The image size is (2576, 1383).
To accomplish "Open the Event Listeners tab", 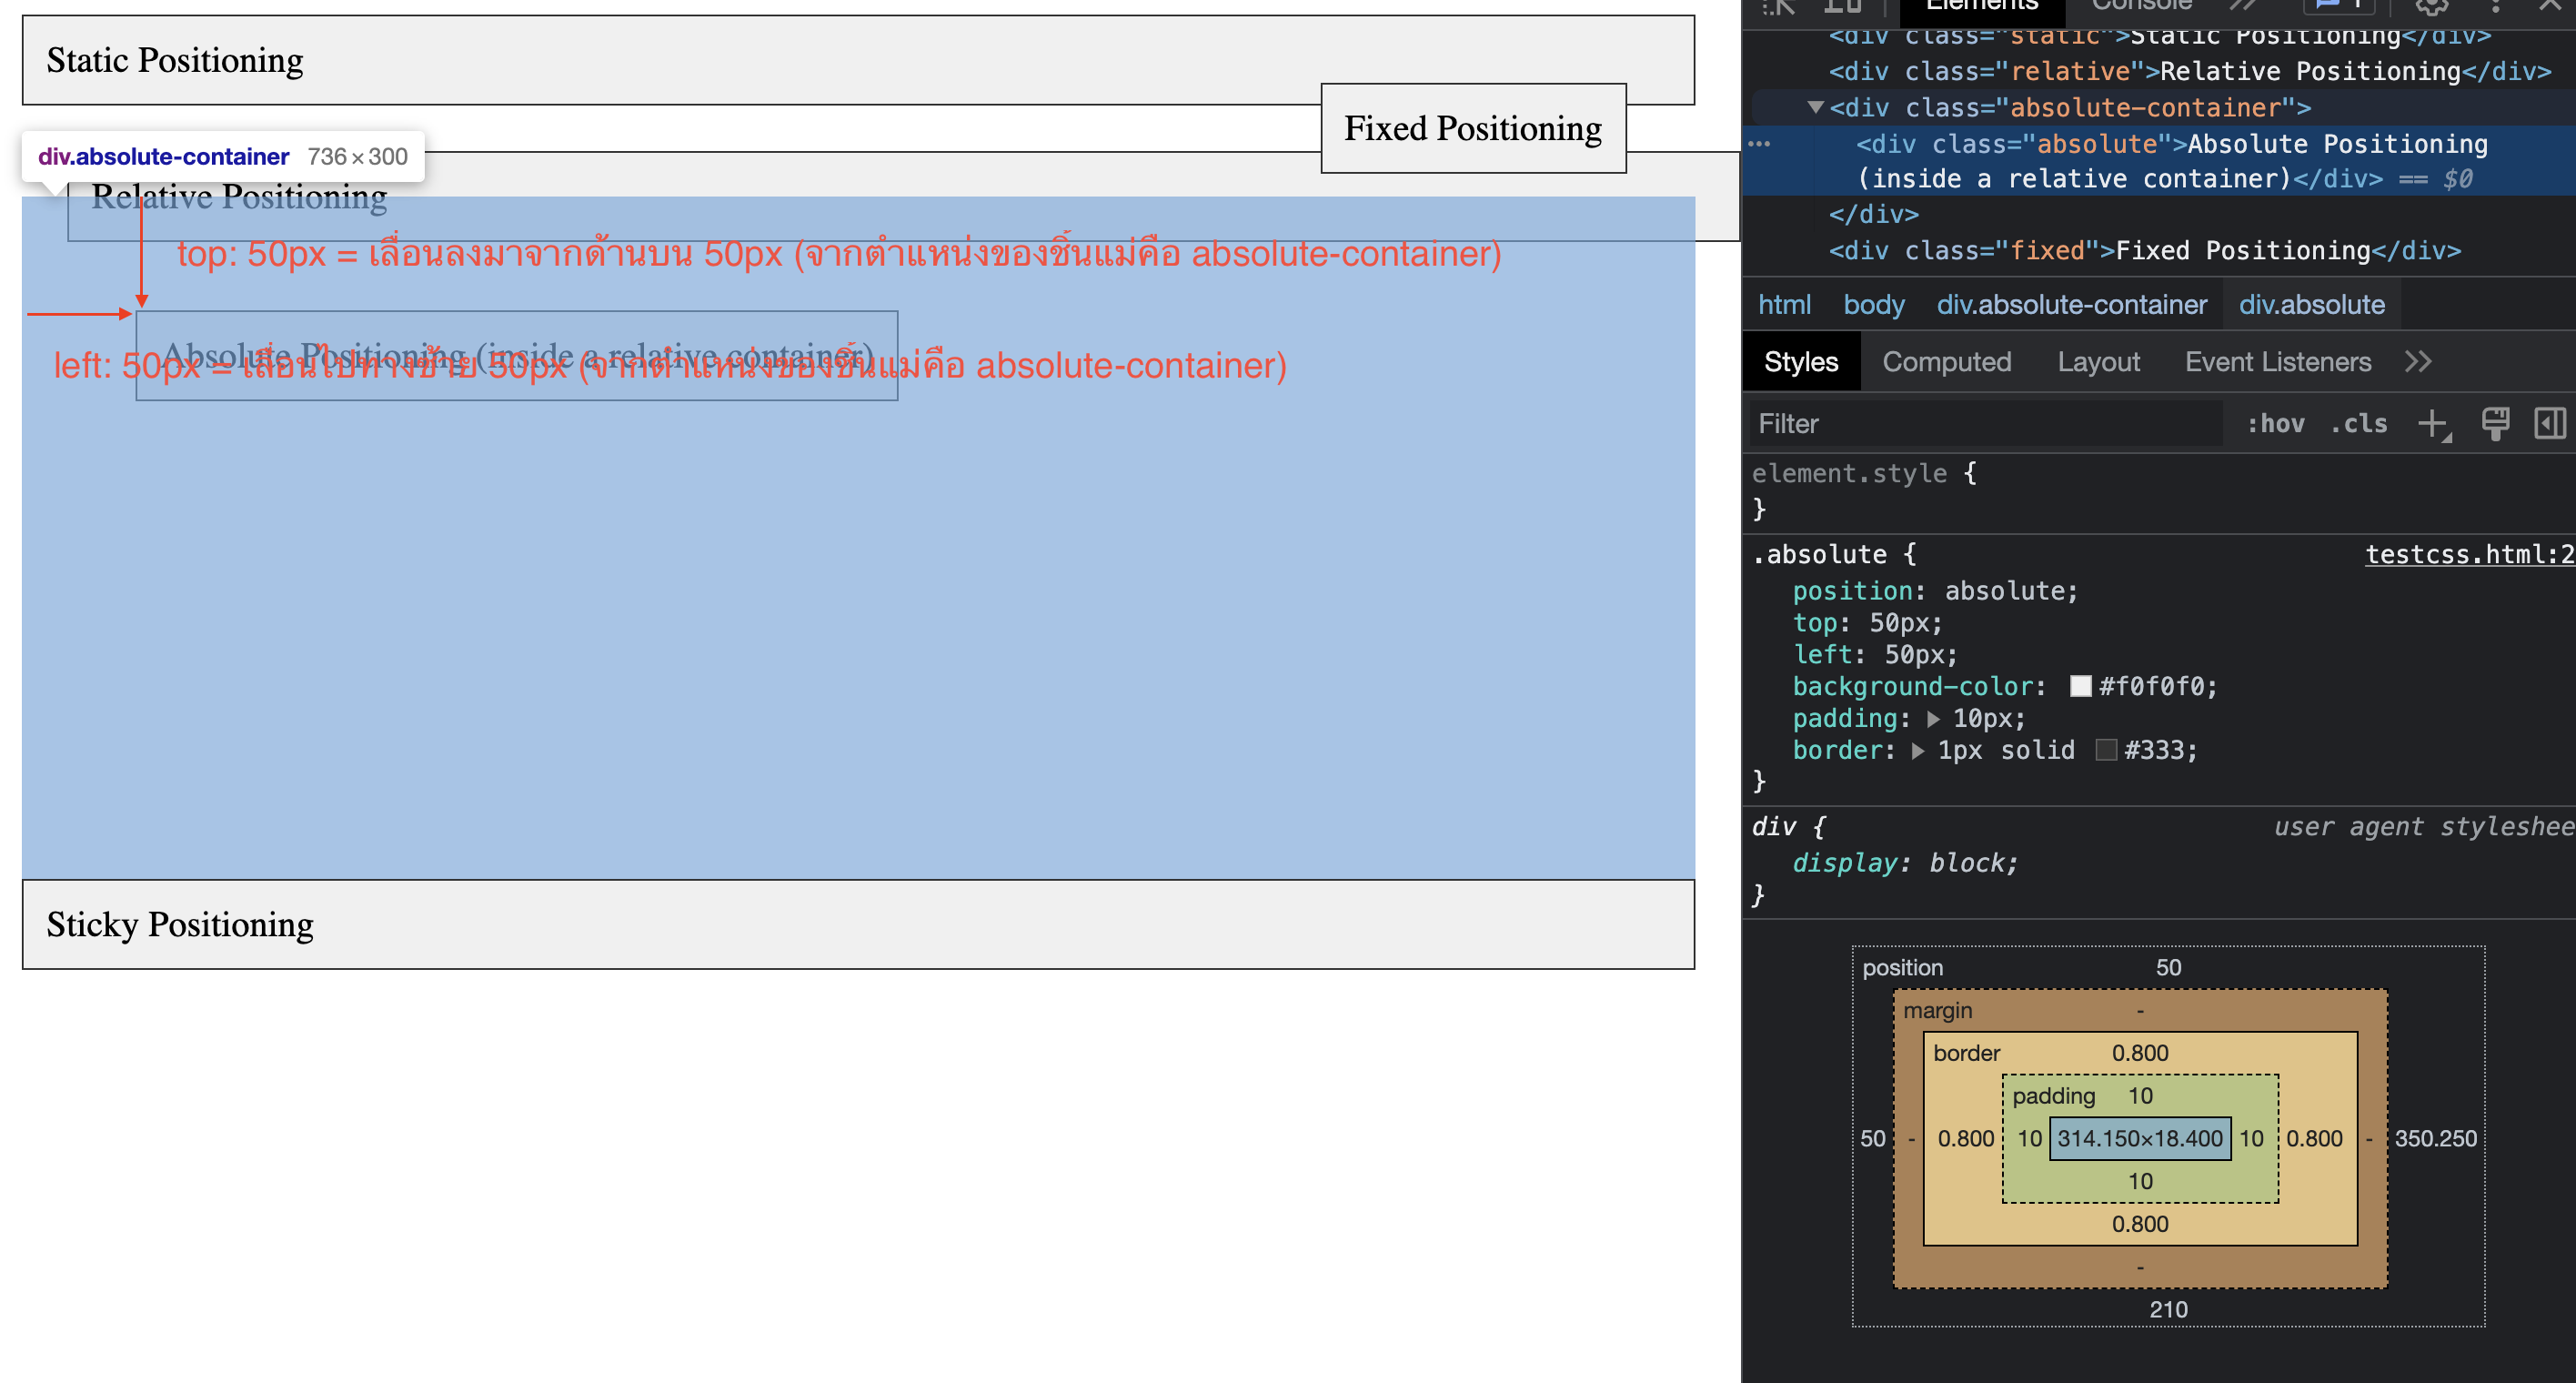I will (2278, 362).
